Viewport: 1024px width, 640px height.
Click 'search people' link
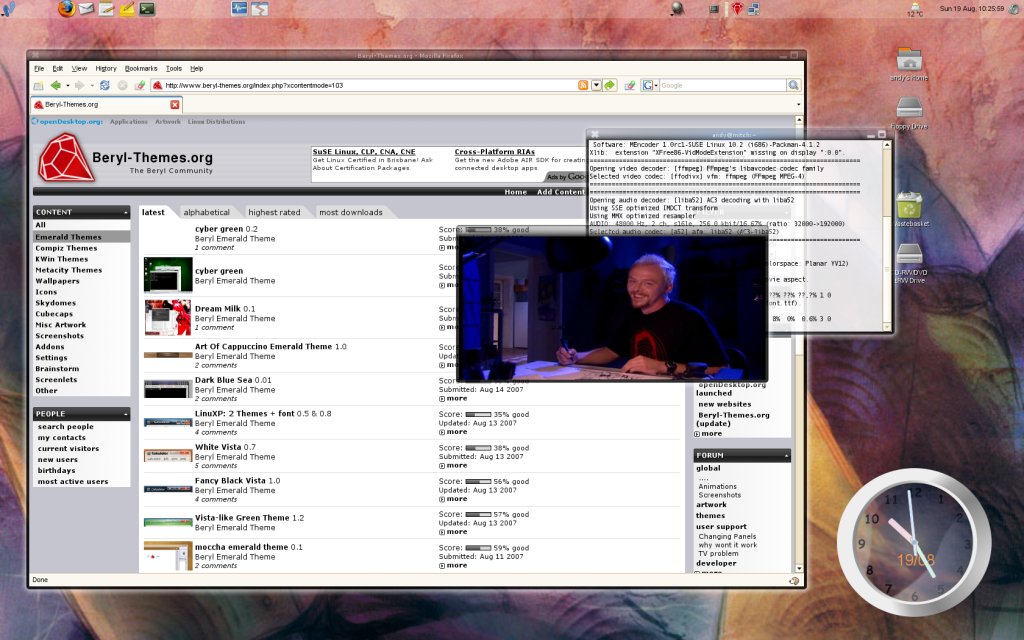65,426
